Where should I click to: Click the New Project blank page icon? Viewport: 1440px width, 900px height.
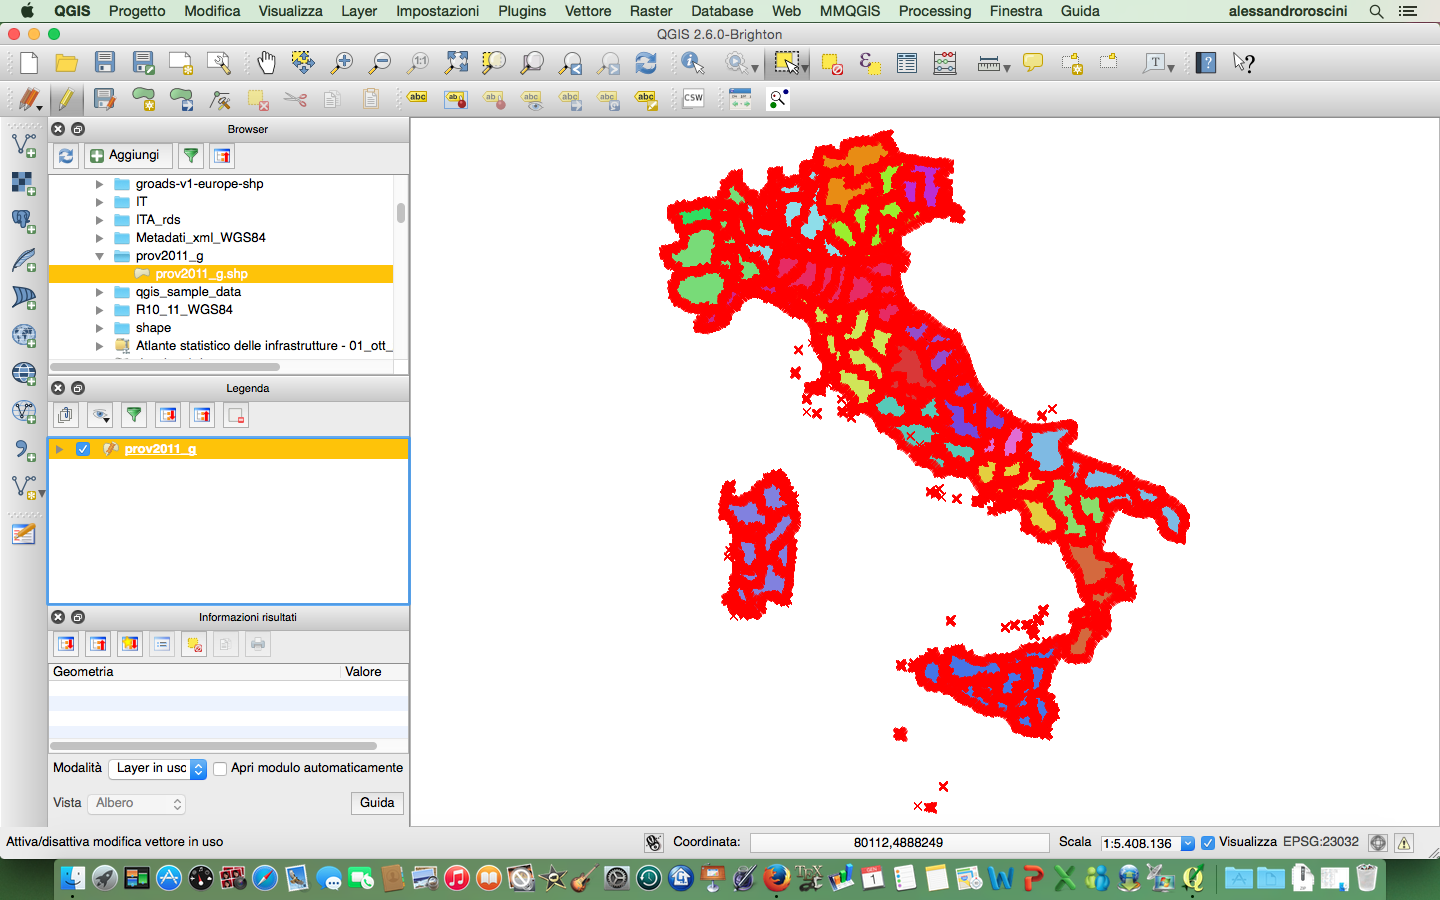coord(28,63)
